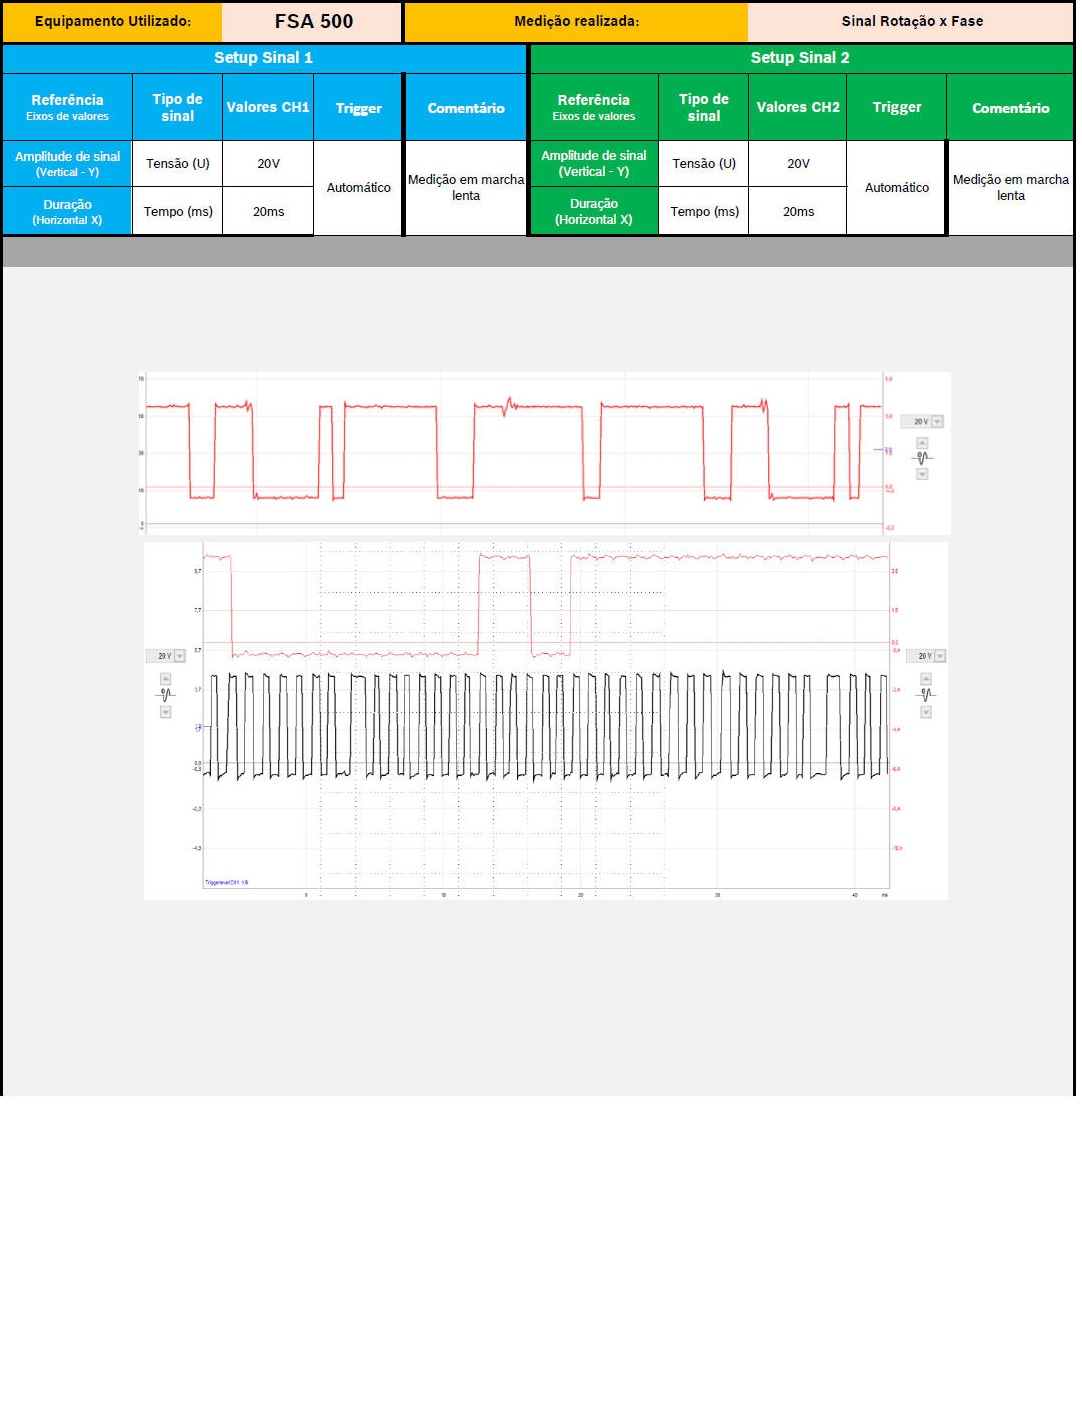
Task: Click zero-offset waveform icon left of bottom chart
Action: 166,694
